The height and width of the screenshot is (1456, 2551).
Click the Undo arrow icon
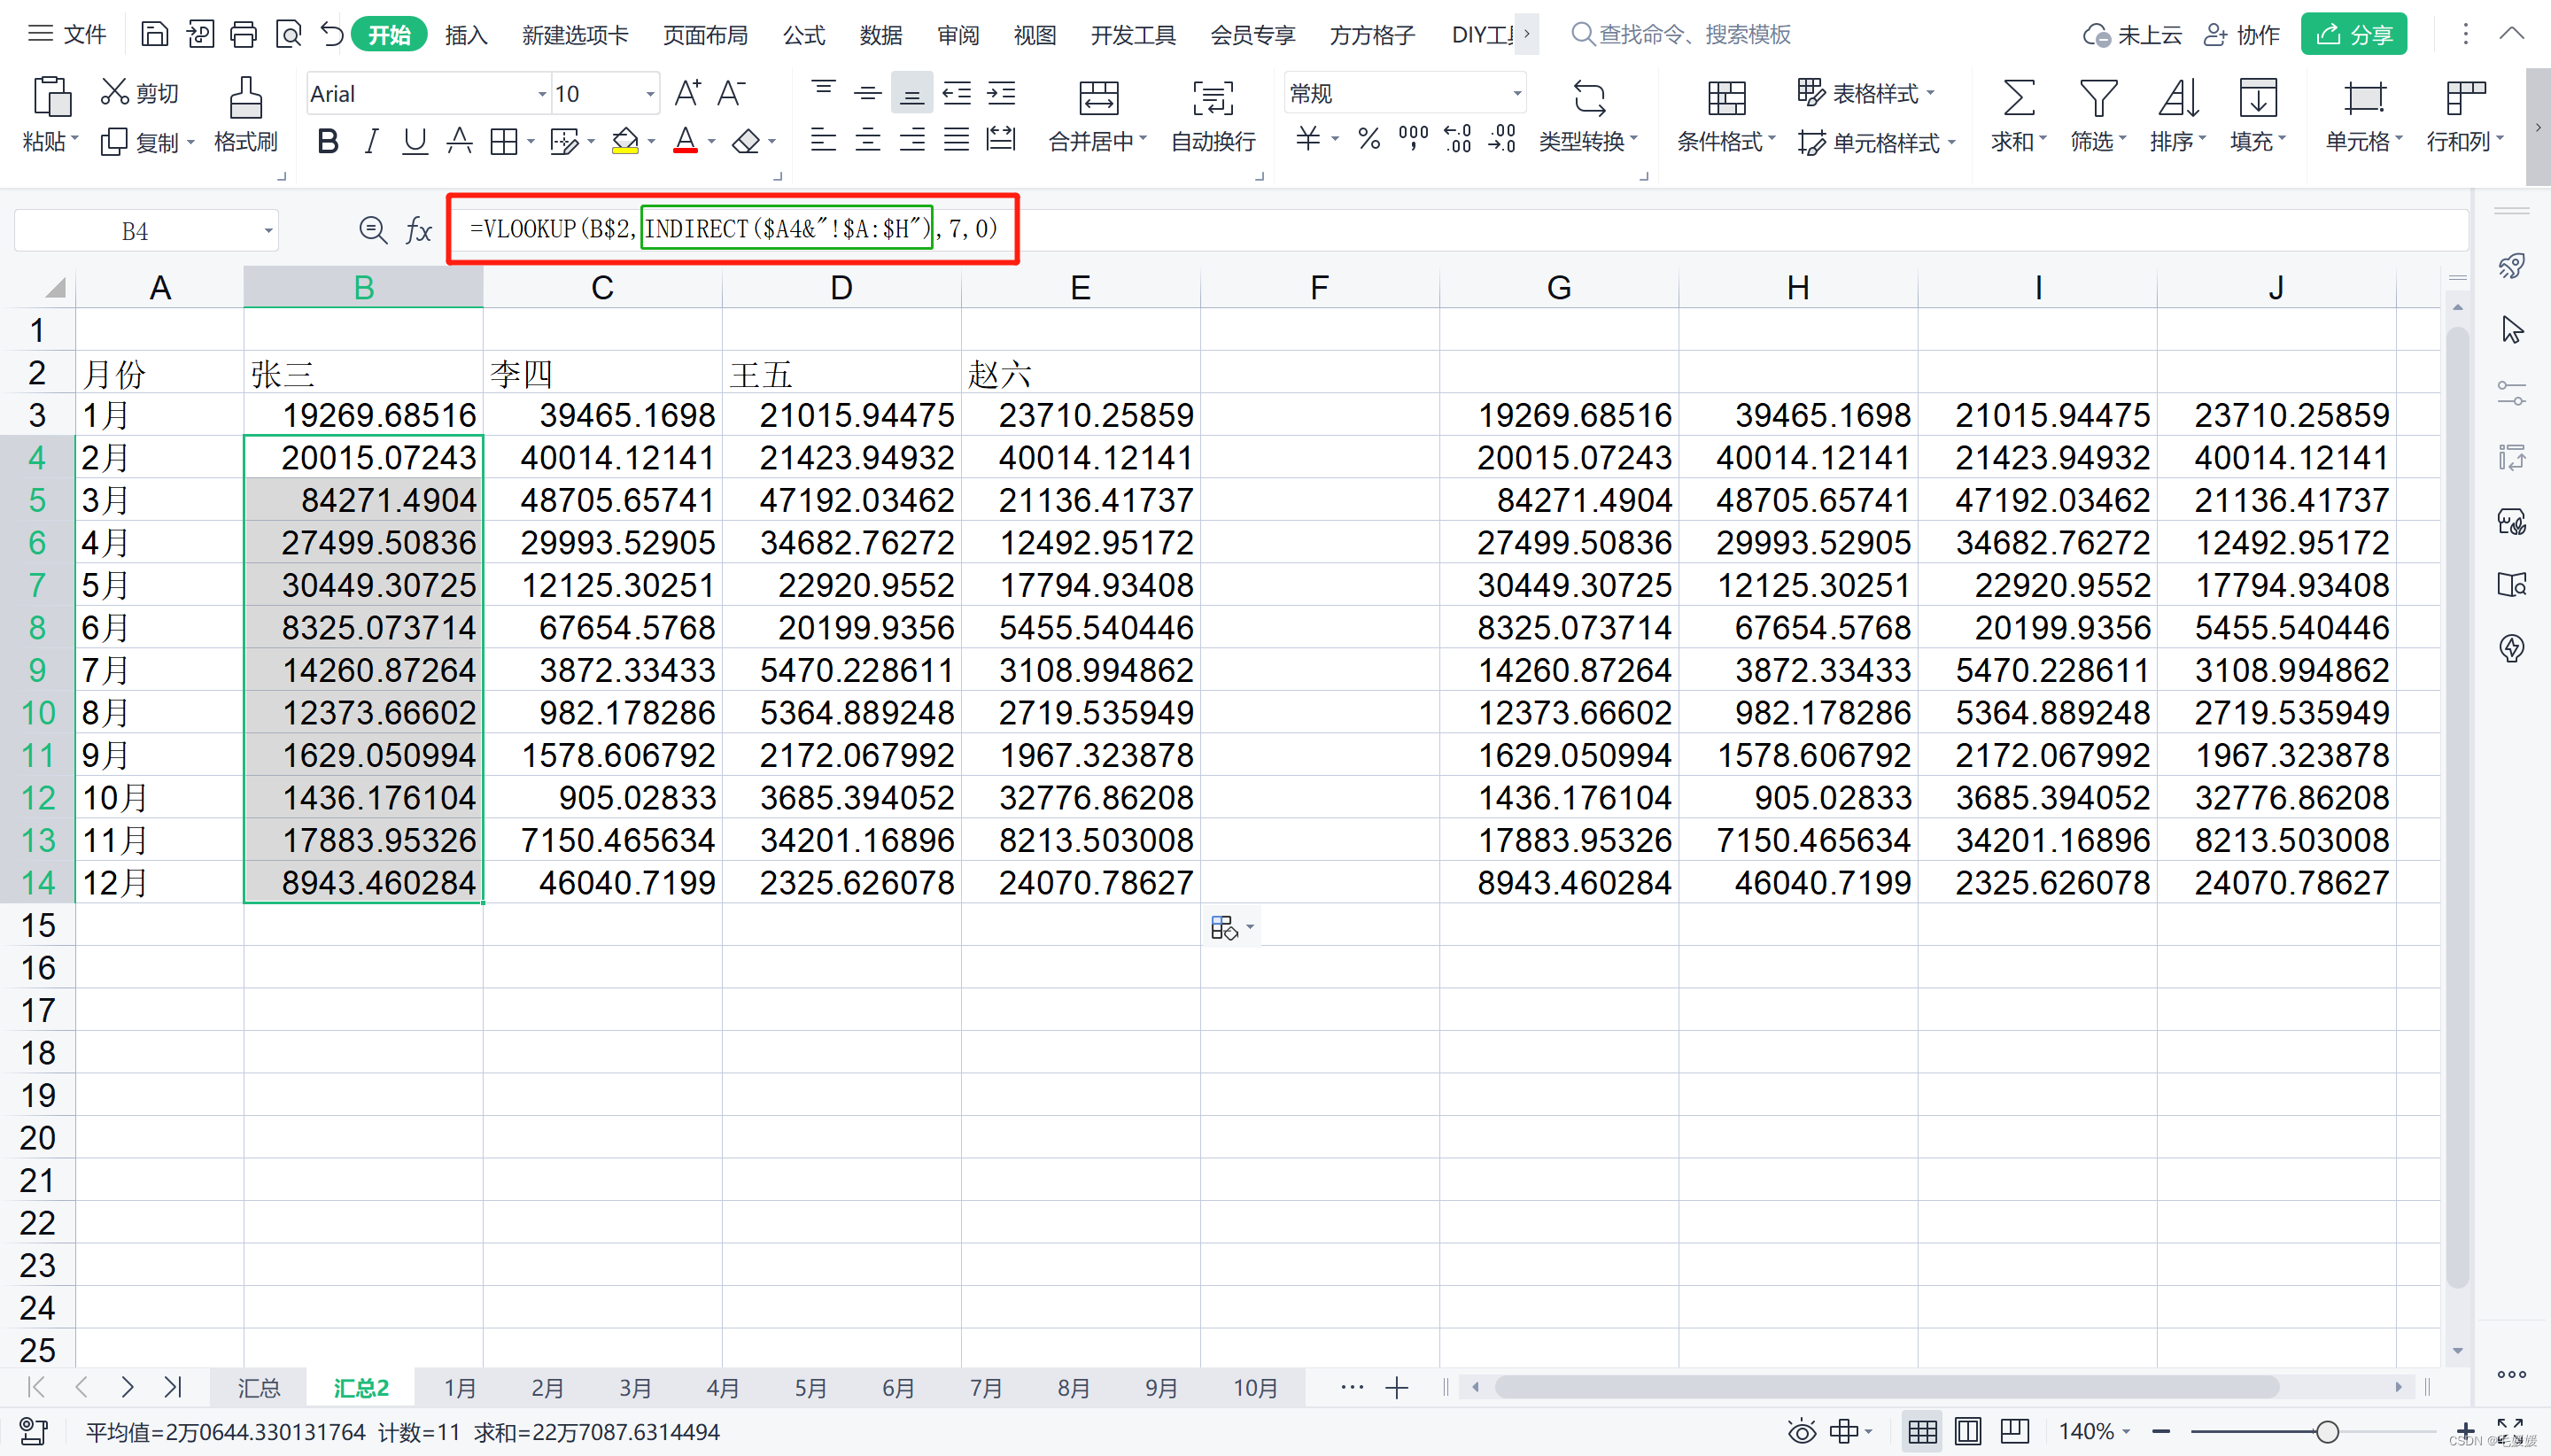(x=332, y=35)
